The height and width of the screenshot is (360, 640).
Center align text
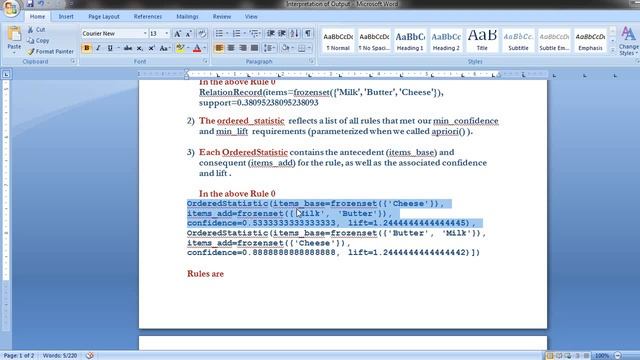pos(231,48)
